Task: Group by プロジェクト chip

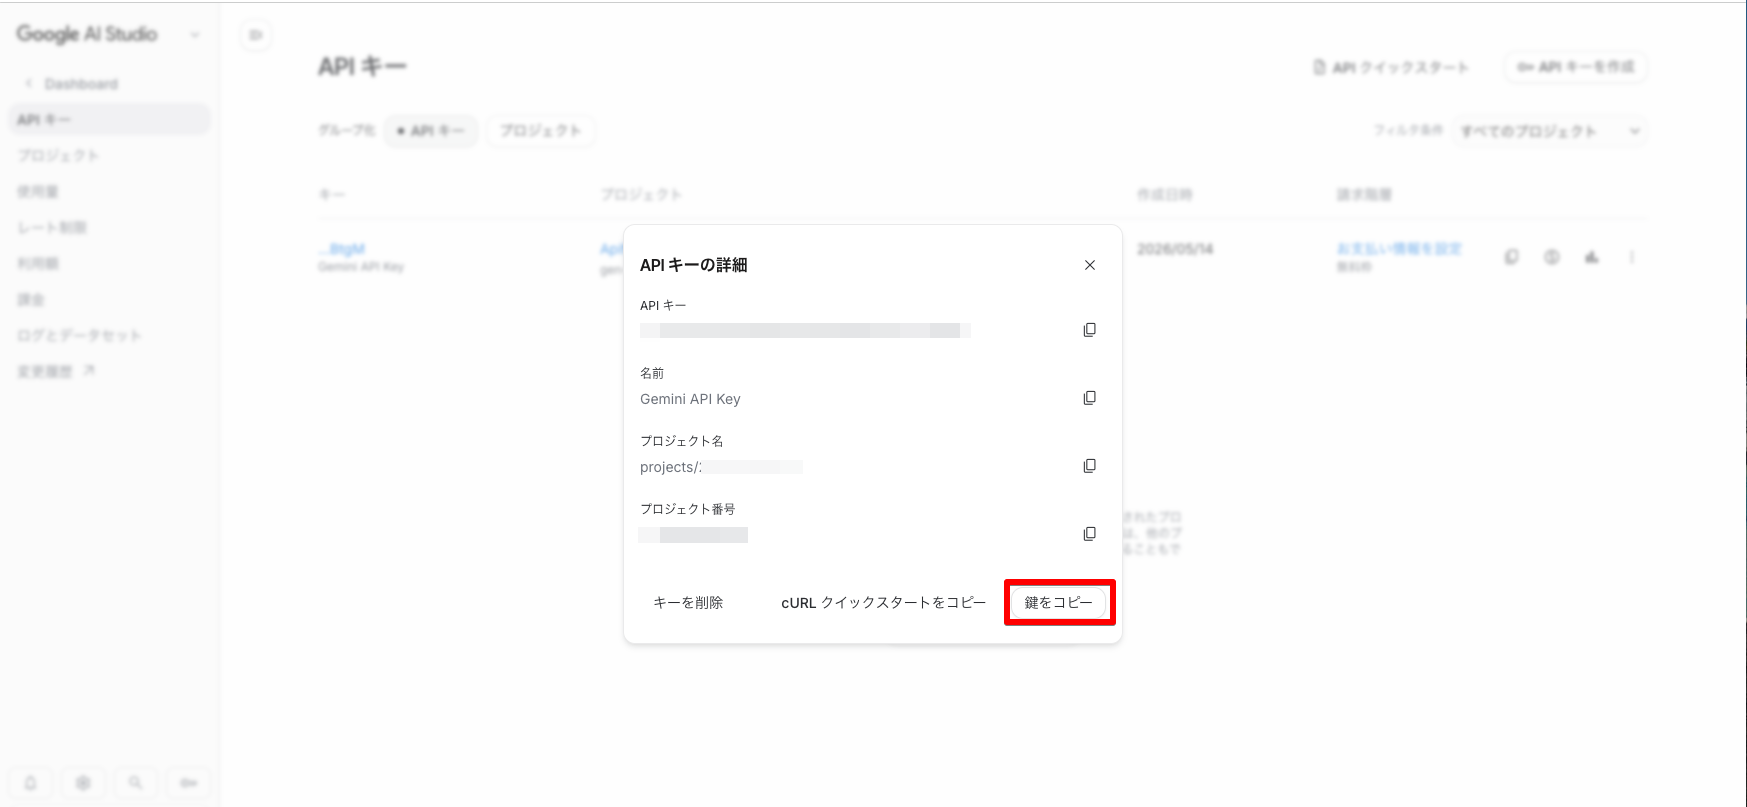Action: point(541,131)
